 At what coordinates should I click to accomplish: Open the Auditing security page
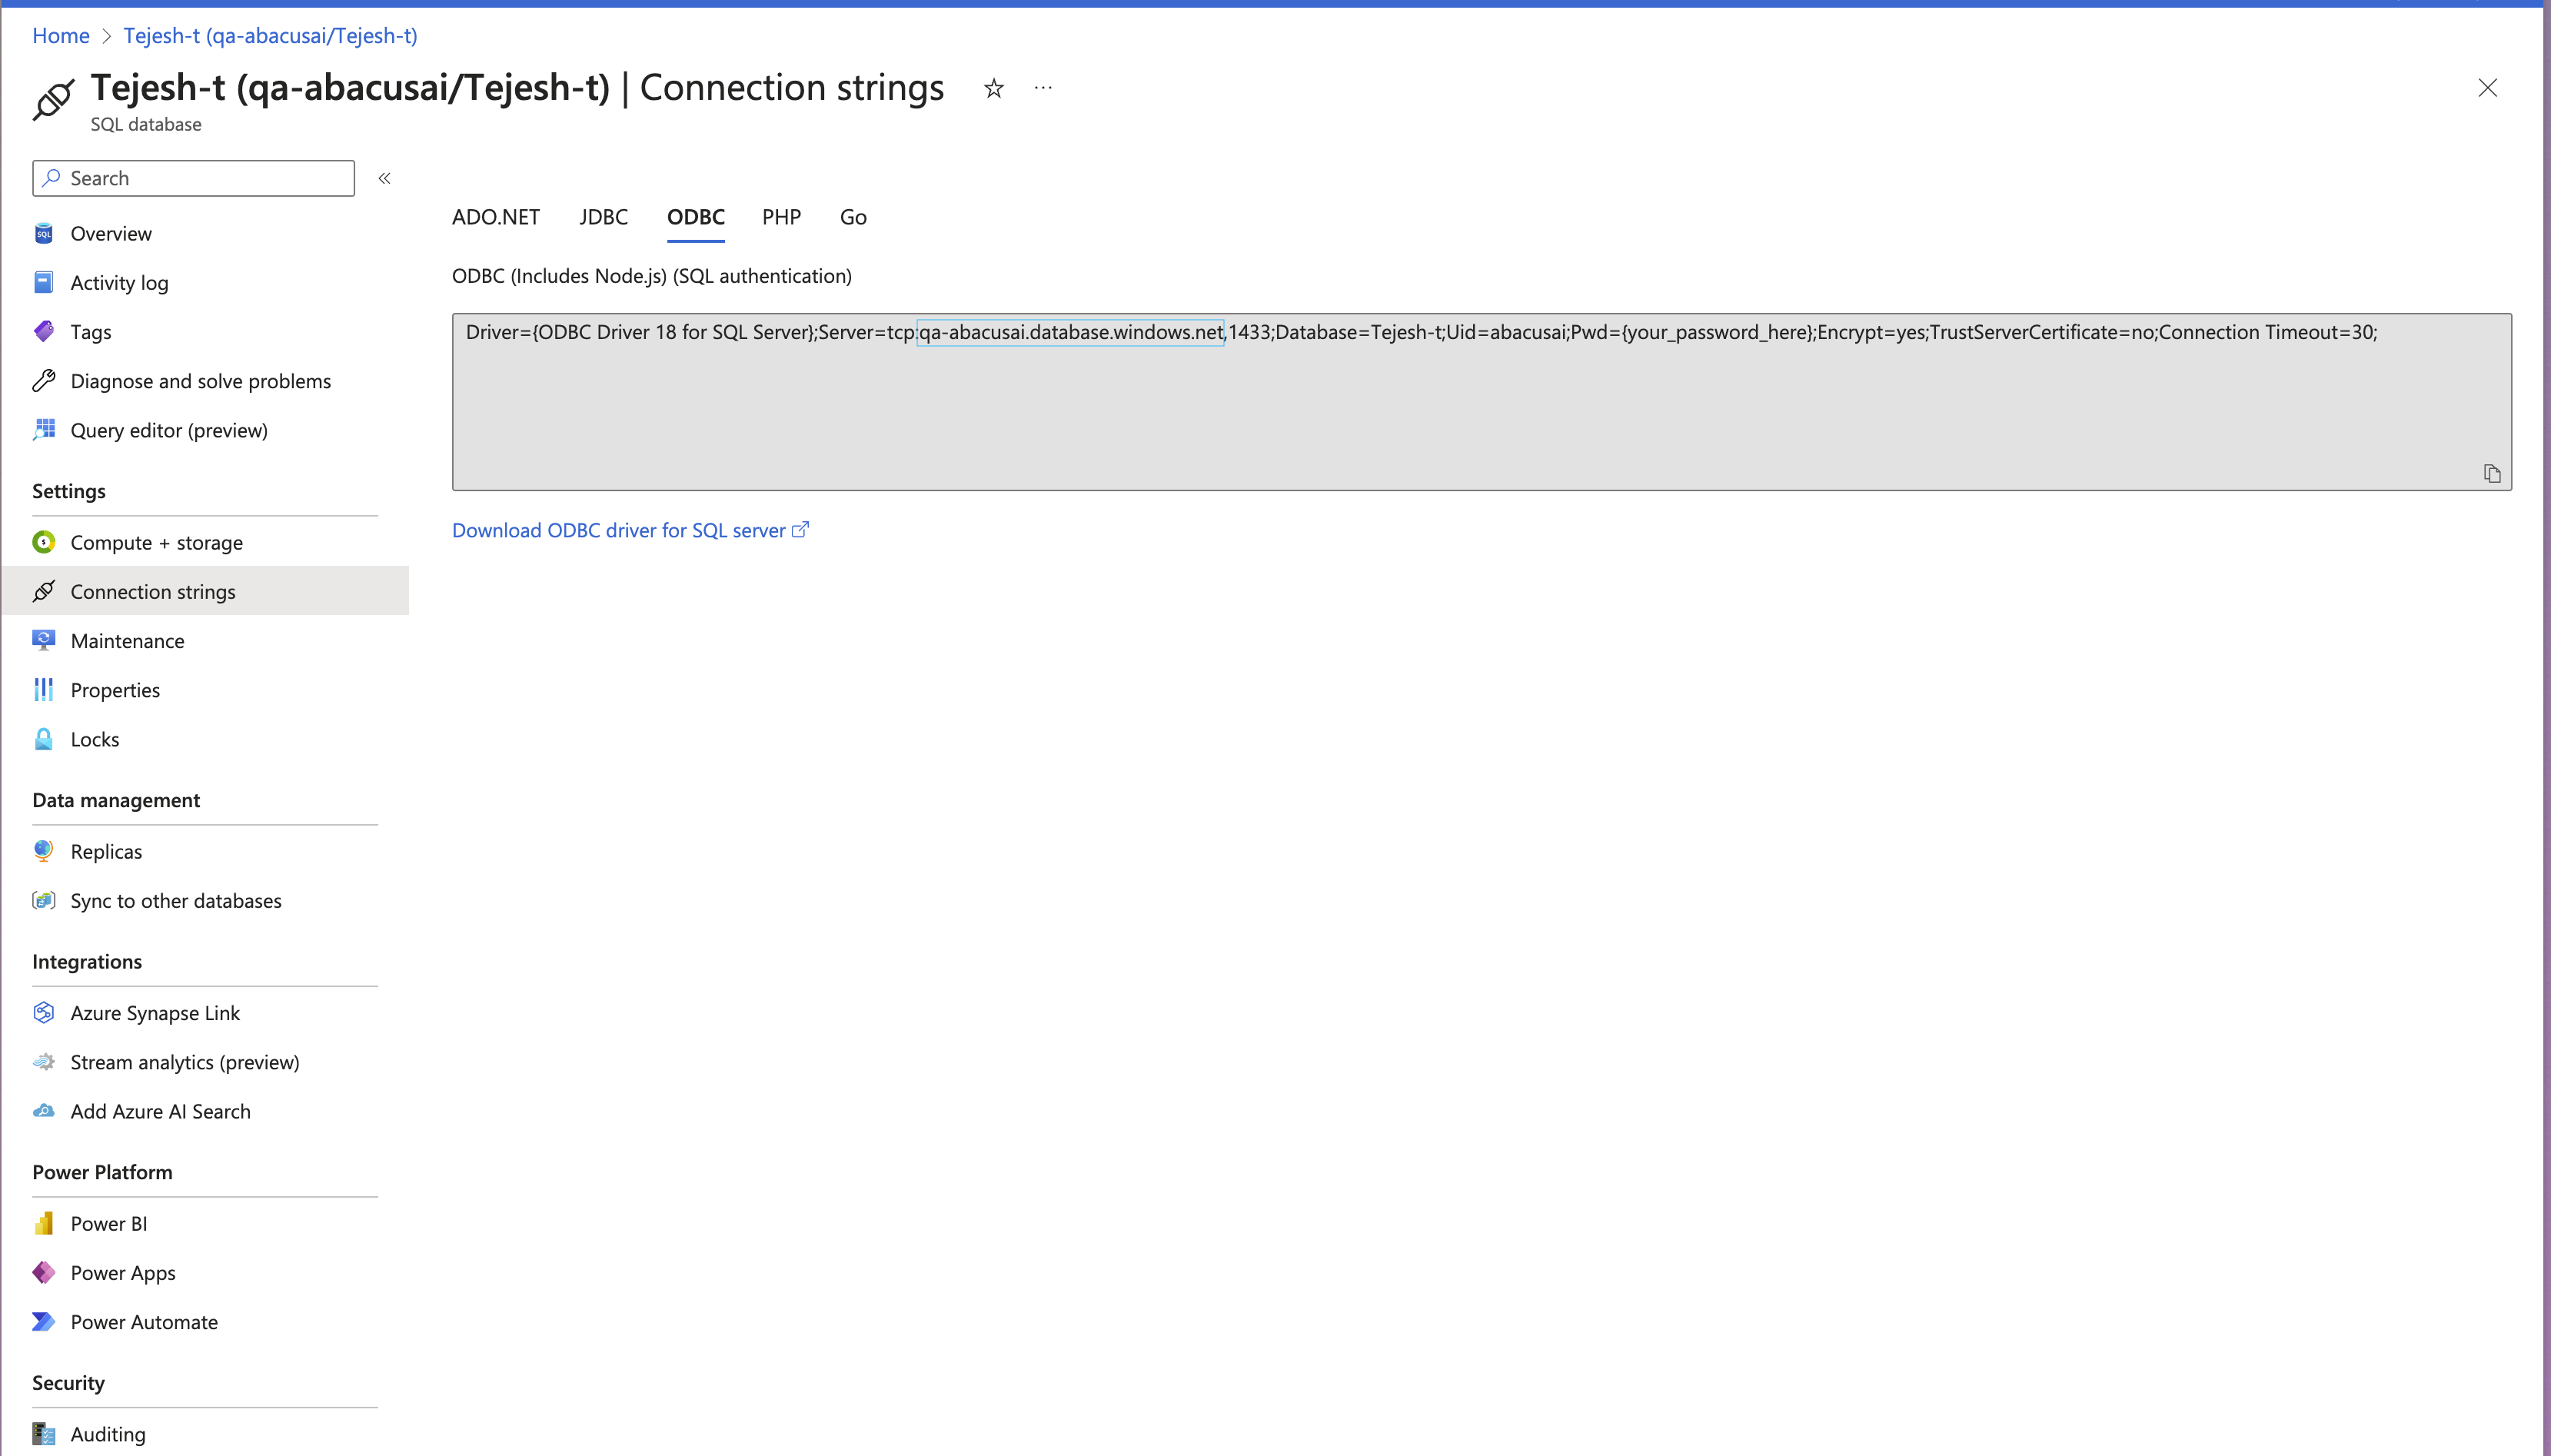pos(107,1433)
